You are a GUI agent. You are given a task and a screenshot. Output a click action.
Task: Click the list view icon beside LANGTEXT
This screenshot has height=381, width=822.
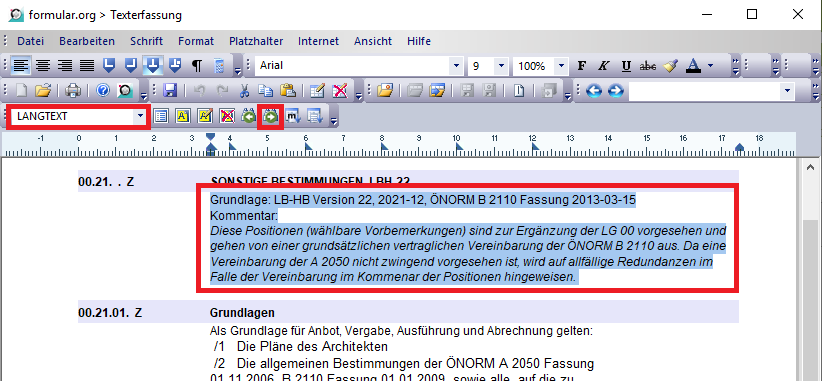(x=161, y=116)
